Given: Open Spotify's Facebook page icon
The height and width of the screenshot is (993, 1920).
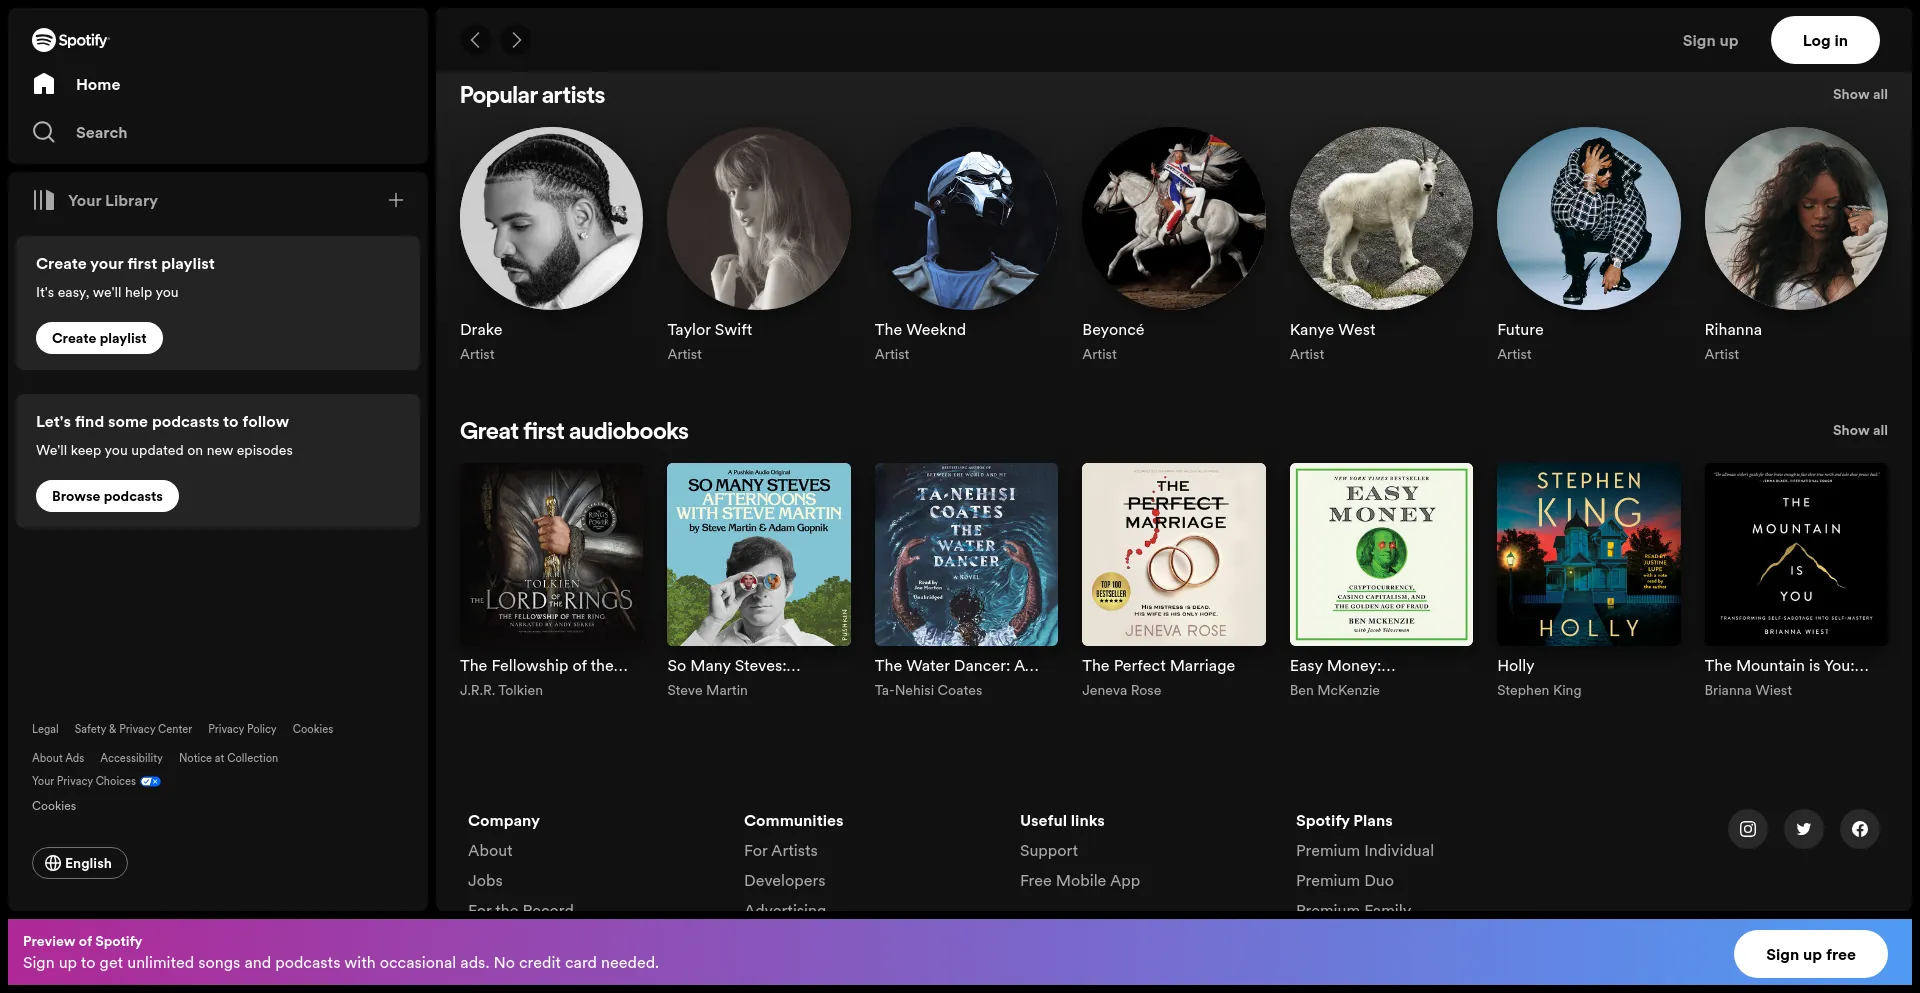Looking at the screenshot, I should coord(1860,829).
